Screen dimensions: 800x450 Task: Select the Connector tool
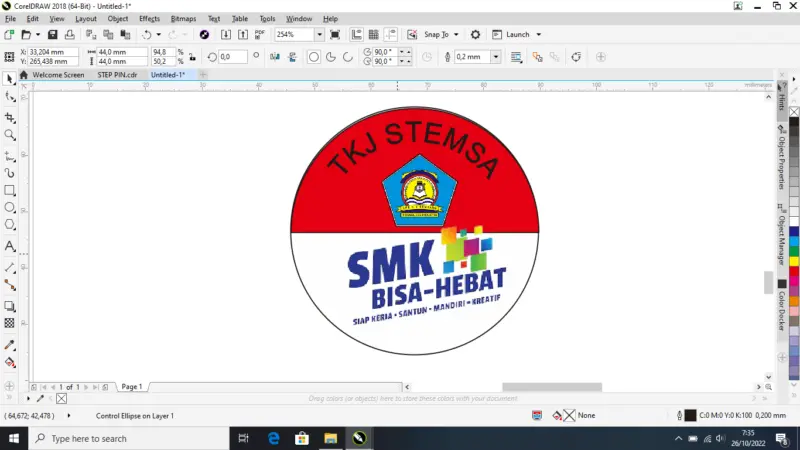(9, 285)
